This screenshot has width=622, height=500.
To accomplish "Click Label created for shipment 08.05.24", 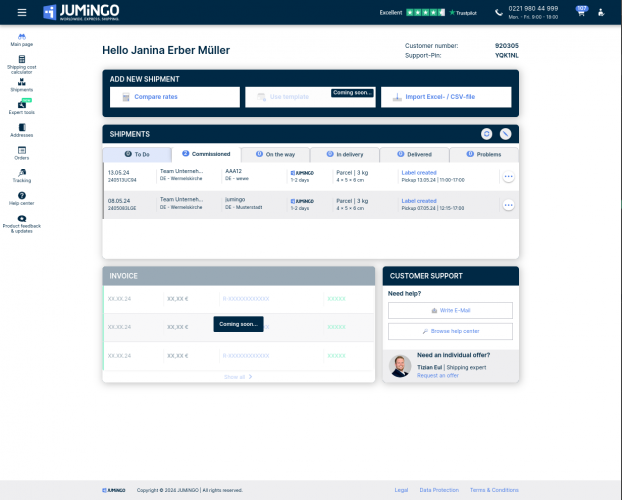I will (x=419, y=201).
